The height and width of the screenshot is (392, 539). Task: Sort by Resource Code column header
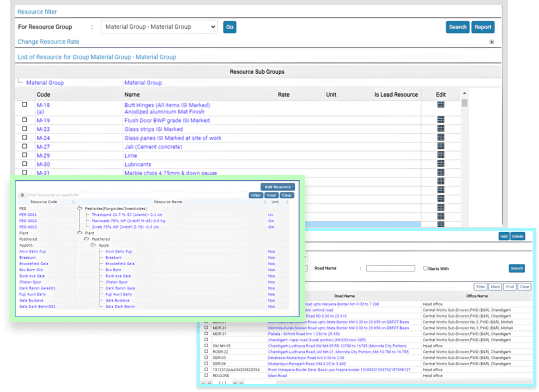[x=44, y=202]
